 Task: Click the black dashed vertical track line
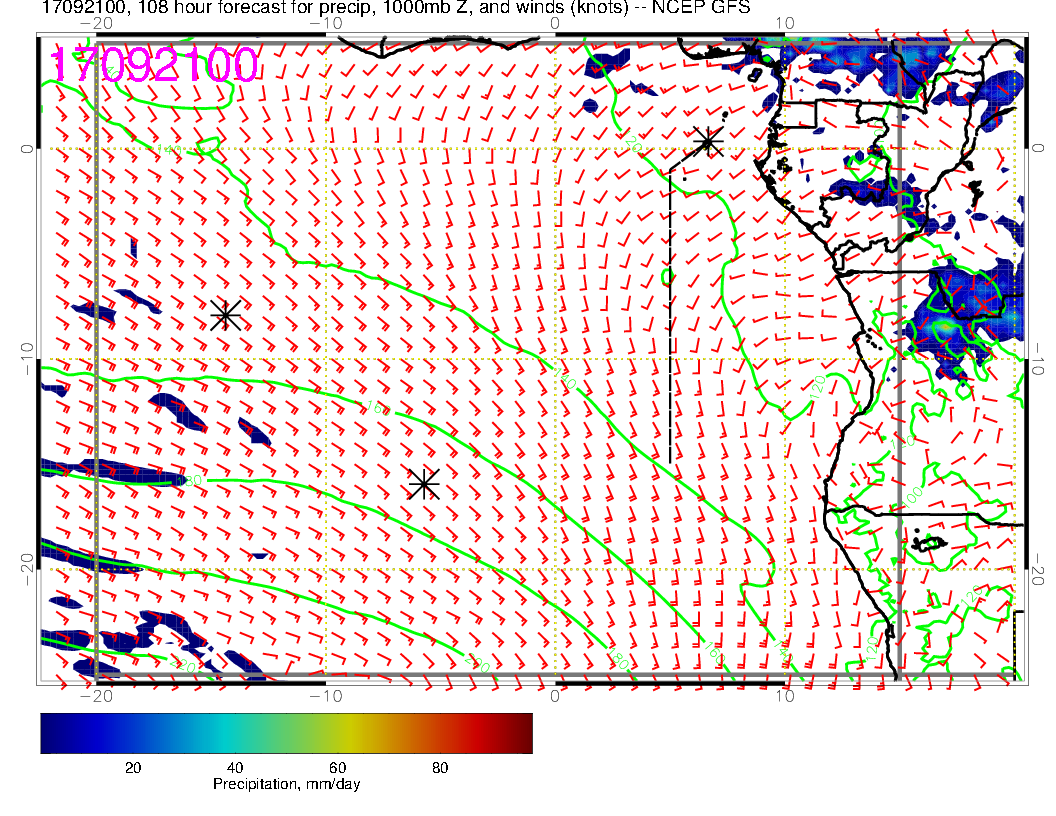(x=669, y=320)
